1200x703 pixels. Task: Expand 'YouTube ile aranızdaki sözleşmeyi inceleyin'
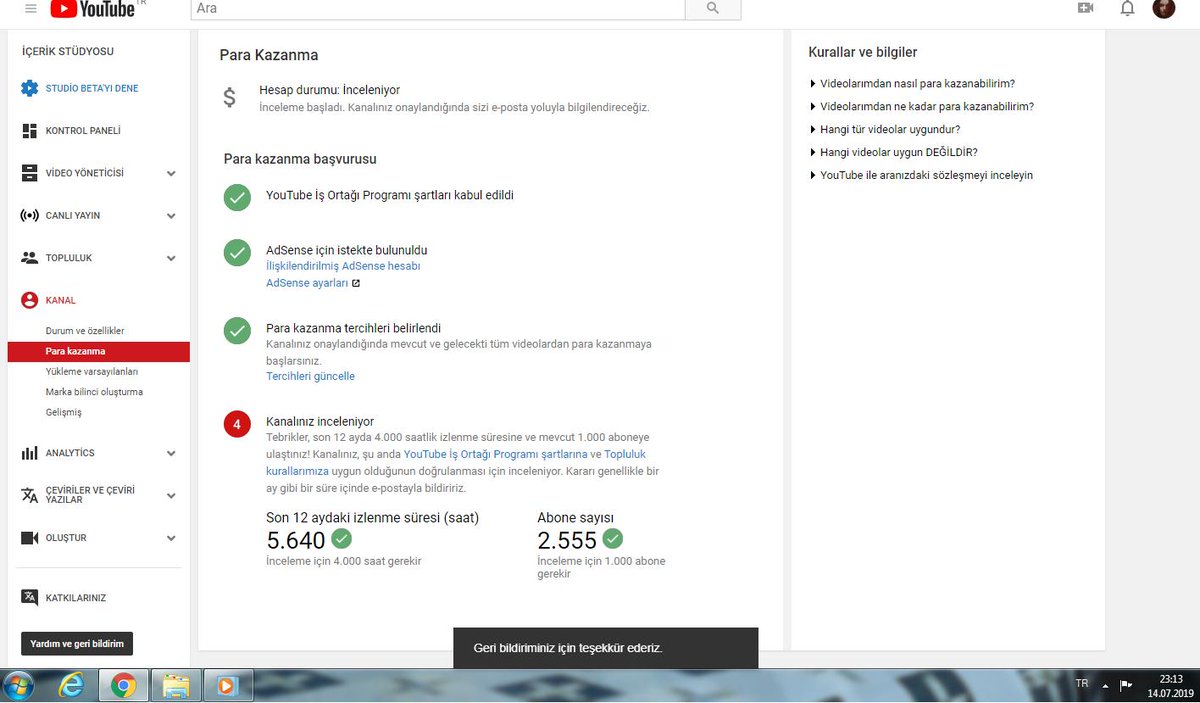[920, 175]
